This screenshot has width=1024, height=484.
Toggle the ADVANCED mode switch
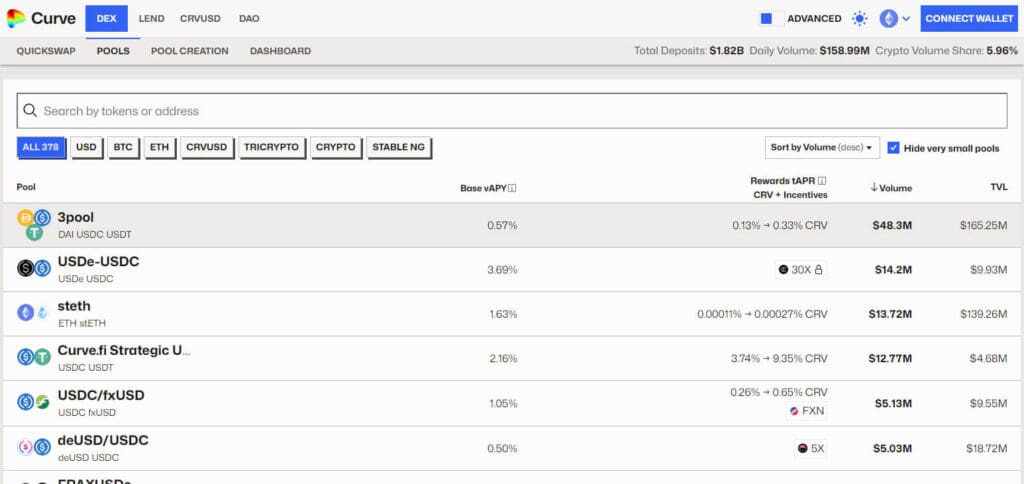click(771, 18)
